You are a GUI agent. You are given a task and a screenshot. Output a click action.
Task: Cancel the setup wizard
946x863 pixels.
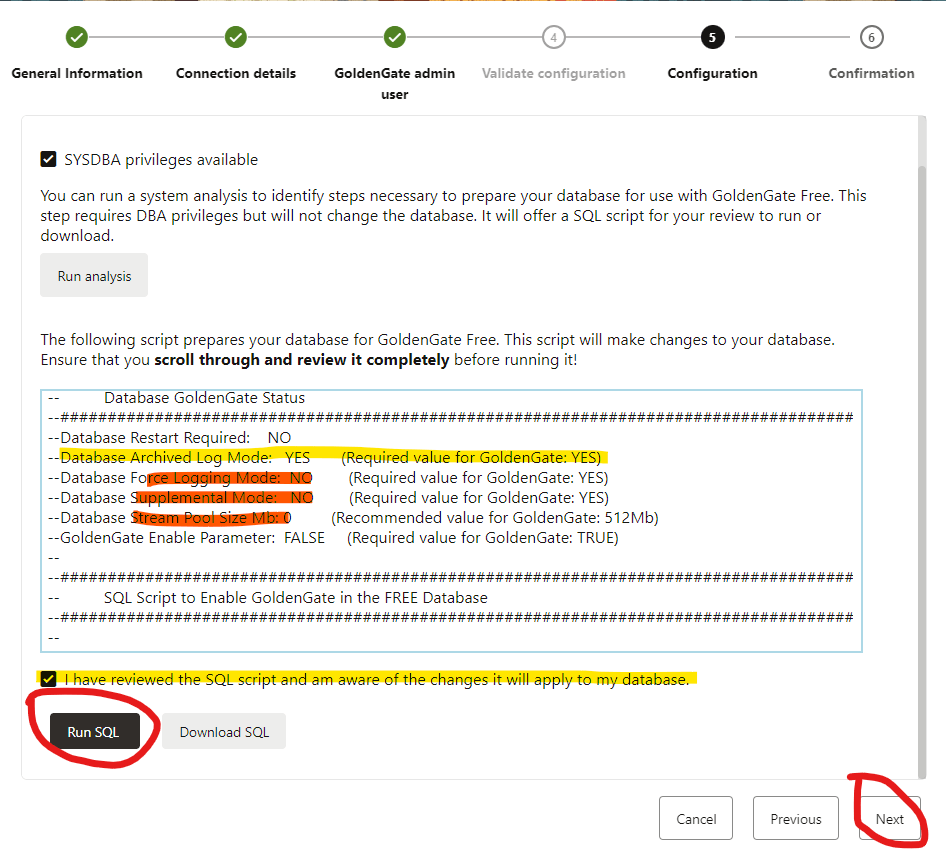[x=696, y=819]
